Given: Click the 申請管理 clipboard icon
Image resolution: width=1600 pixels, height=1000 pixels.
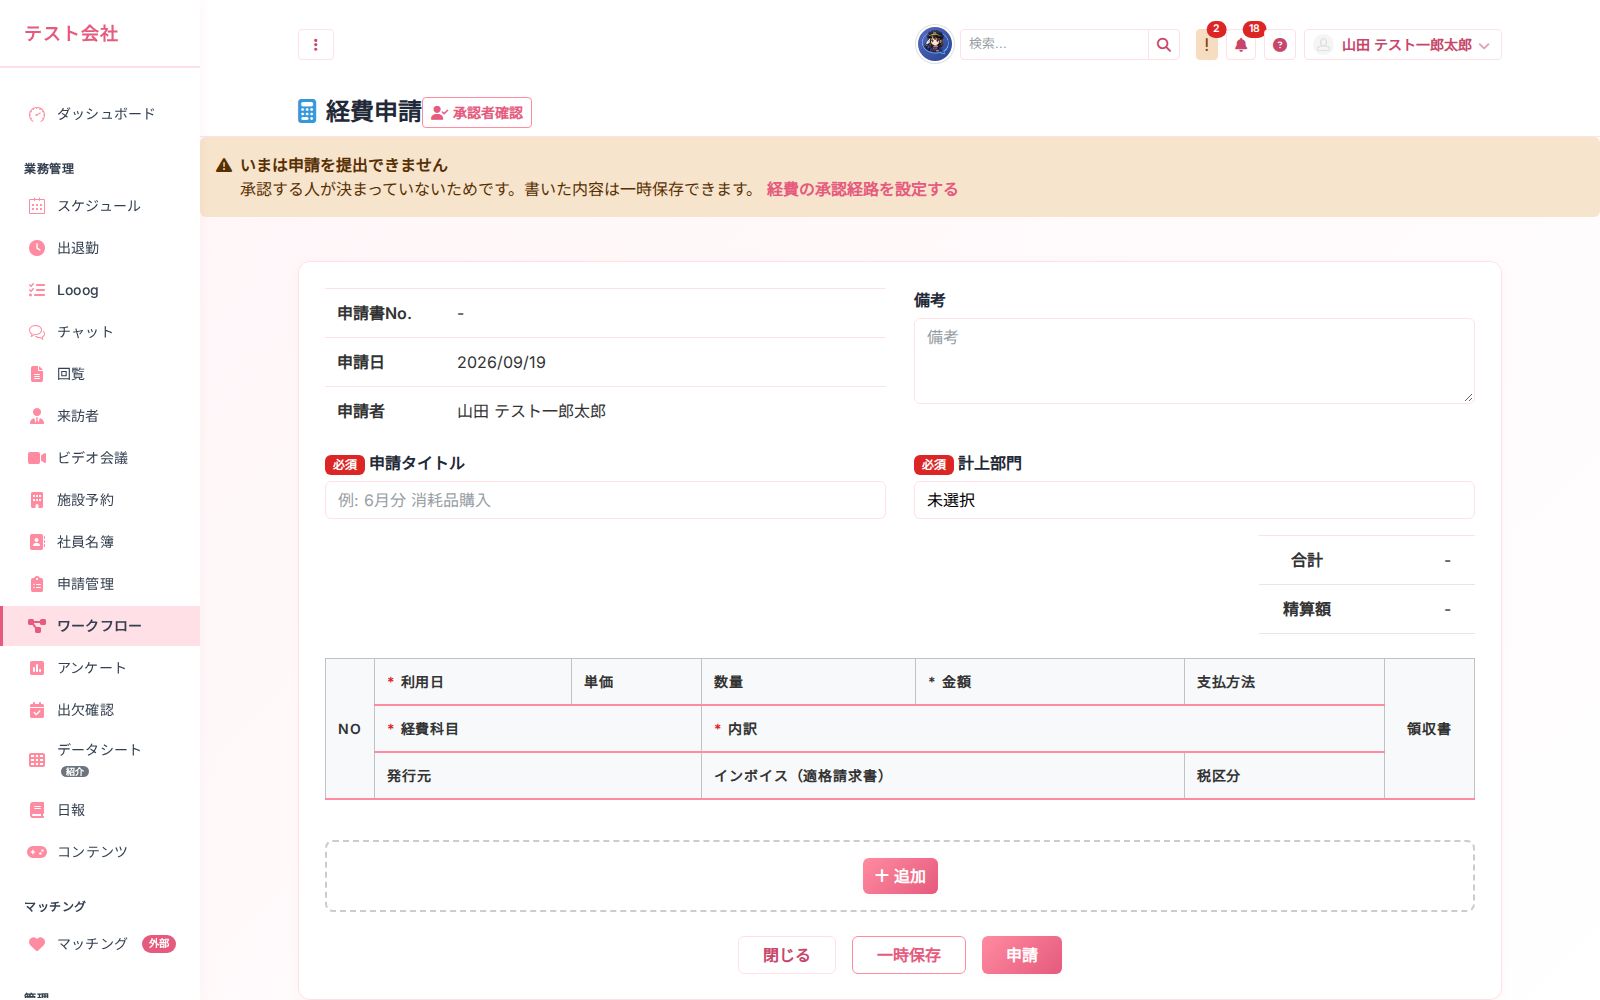Looking at the screenshot, I should click(37, 584).
